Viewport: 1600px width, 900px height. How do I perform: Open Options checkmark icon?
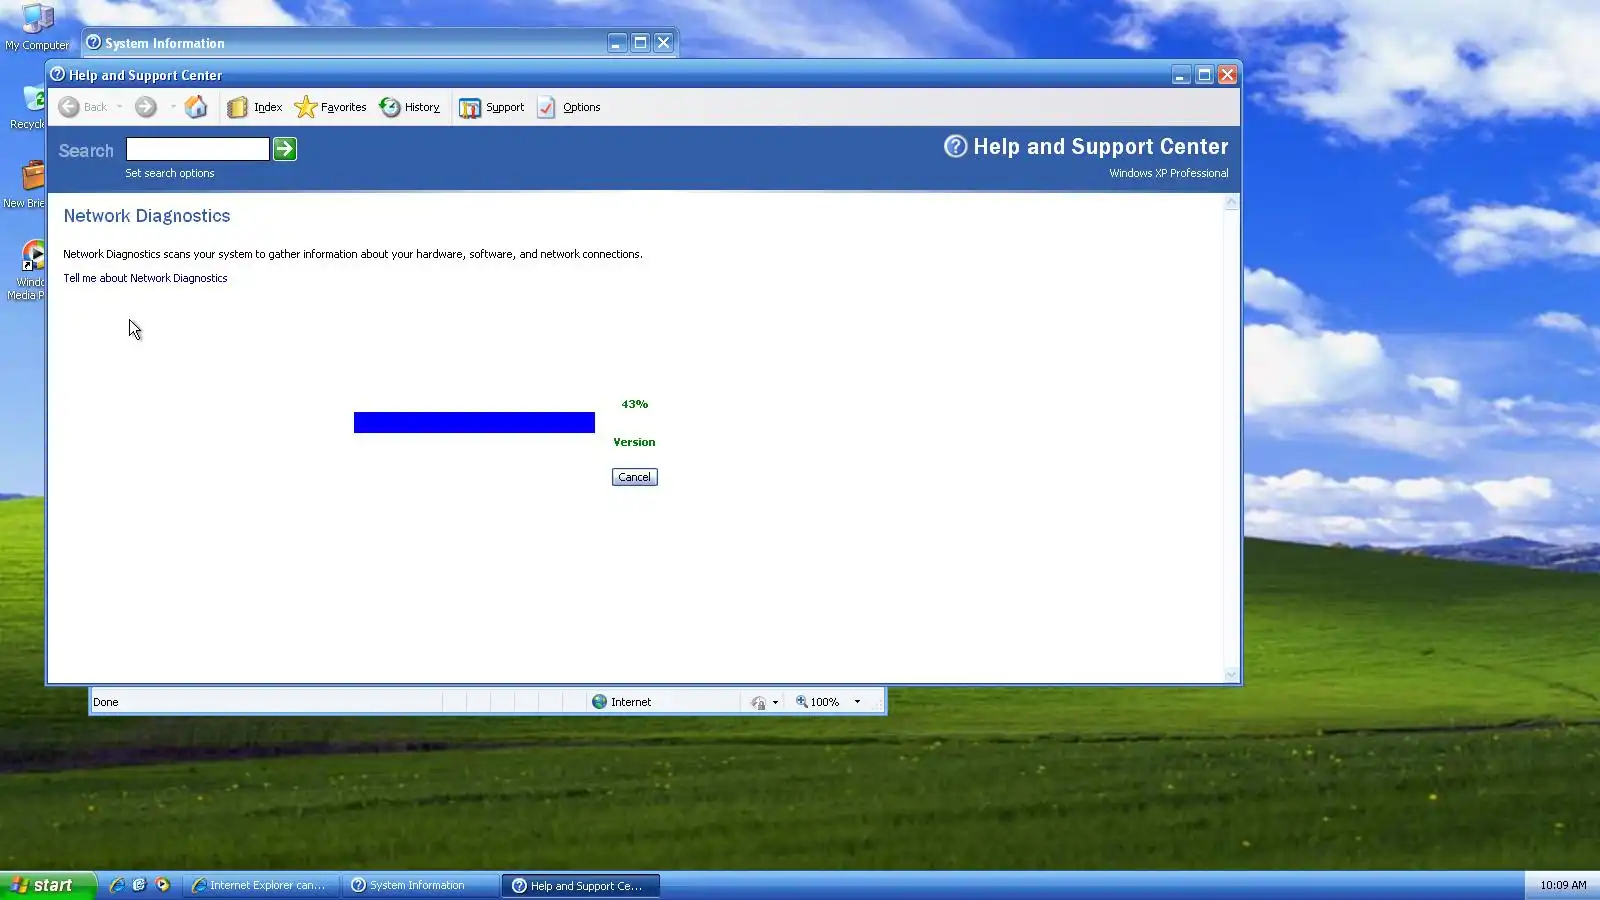tap(546, 107)
